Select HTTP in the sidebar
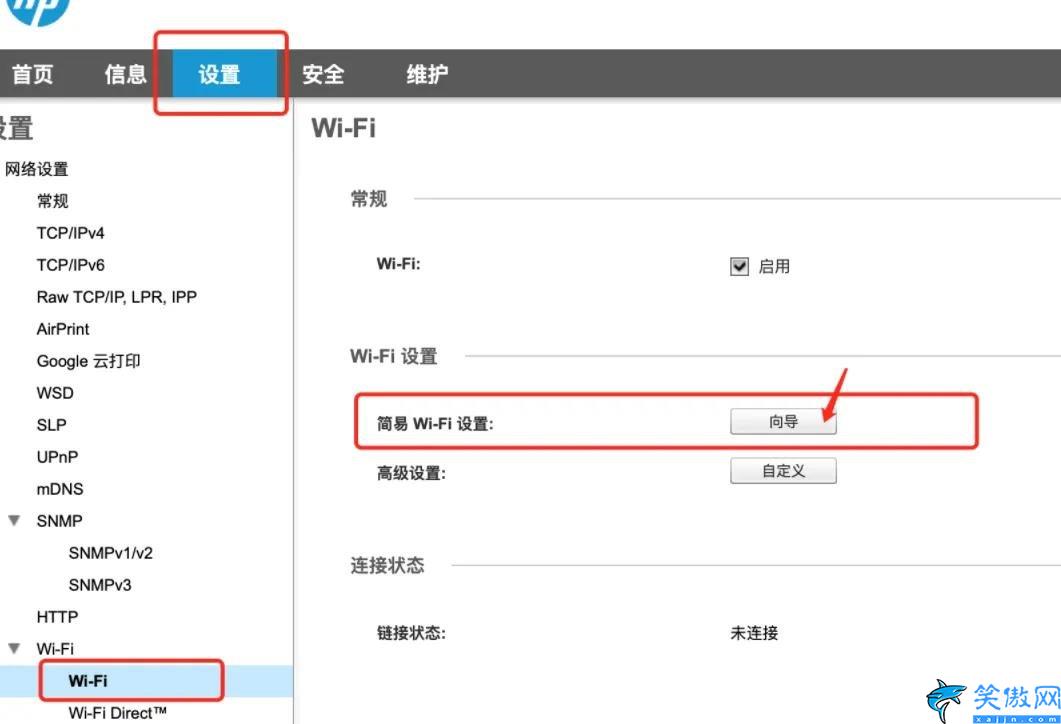 click(57, 616)
